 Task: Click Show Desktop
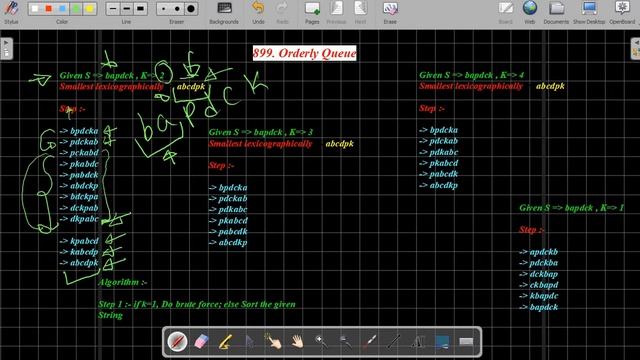(x=589, y=12)
